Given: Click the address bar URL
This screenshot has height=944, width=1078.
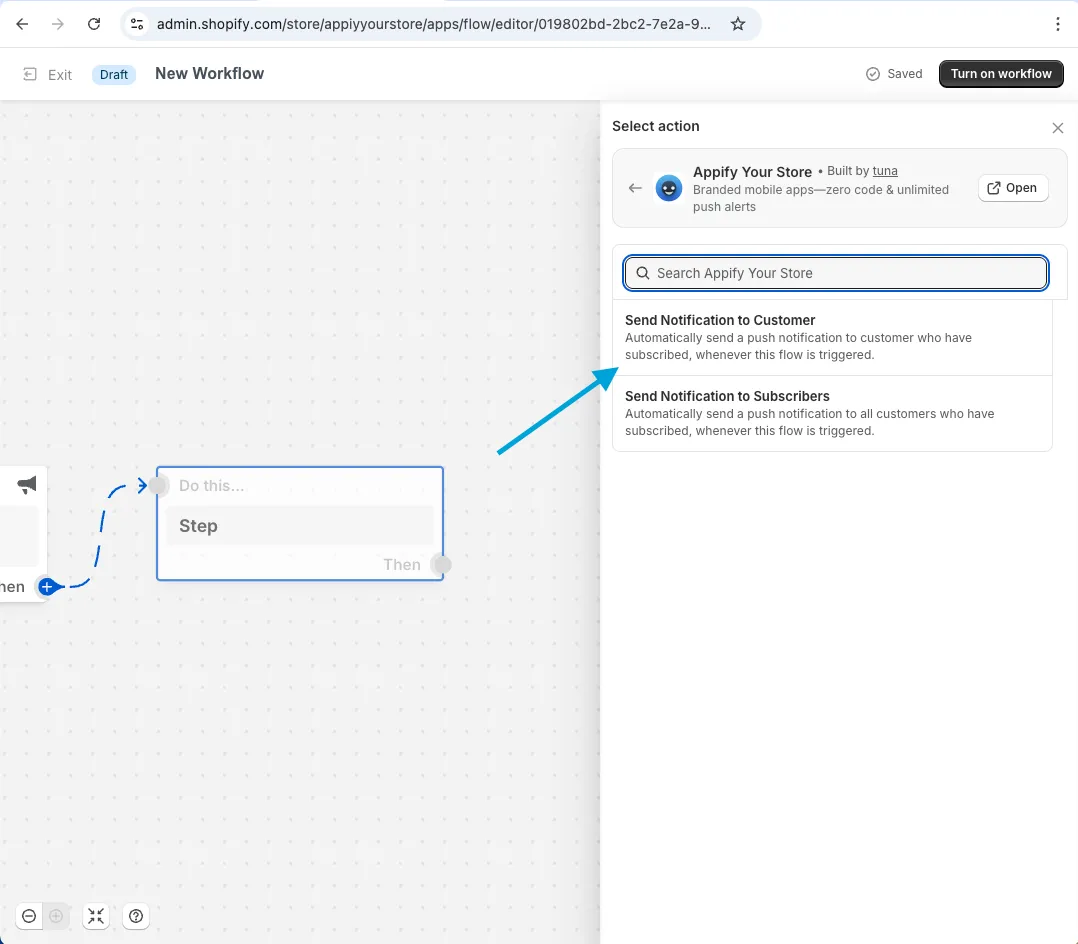Looking at the screenshot, I should coord(433,24).
